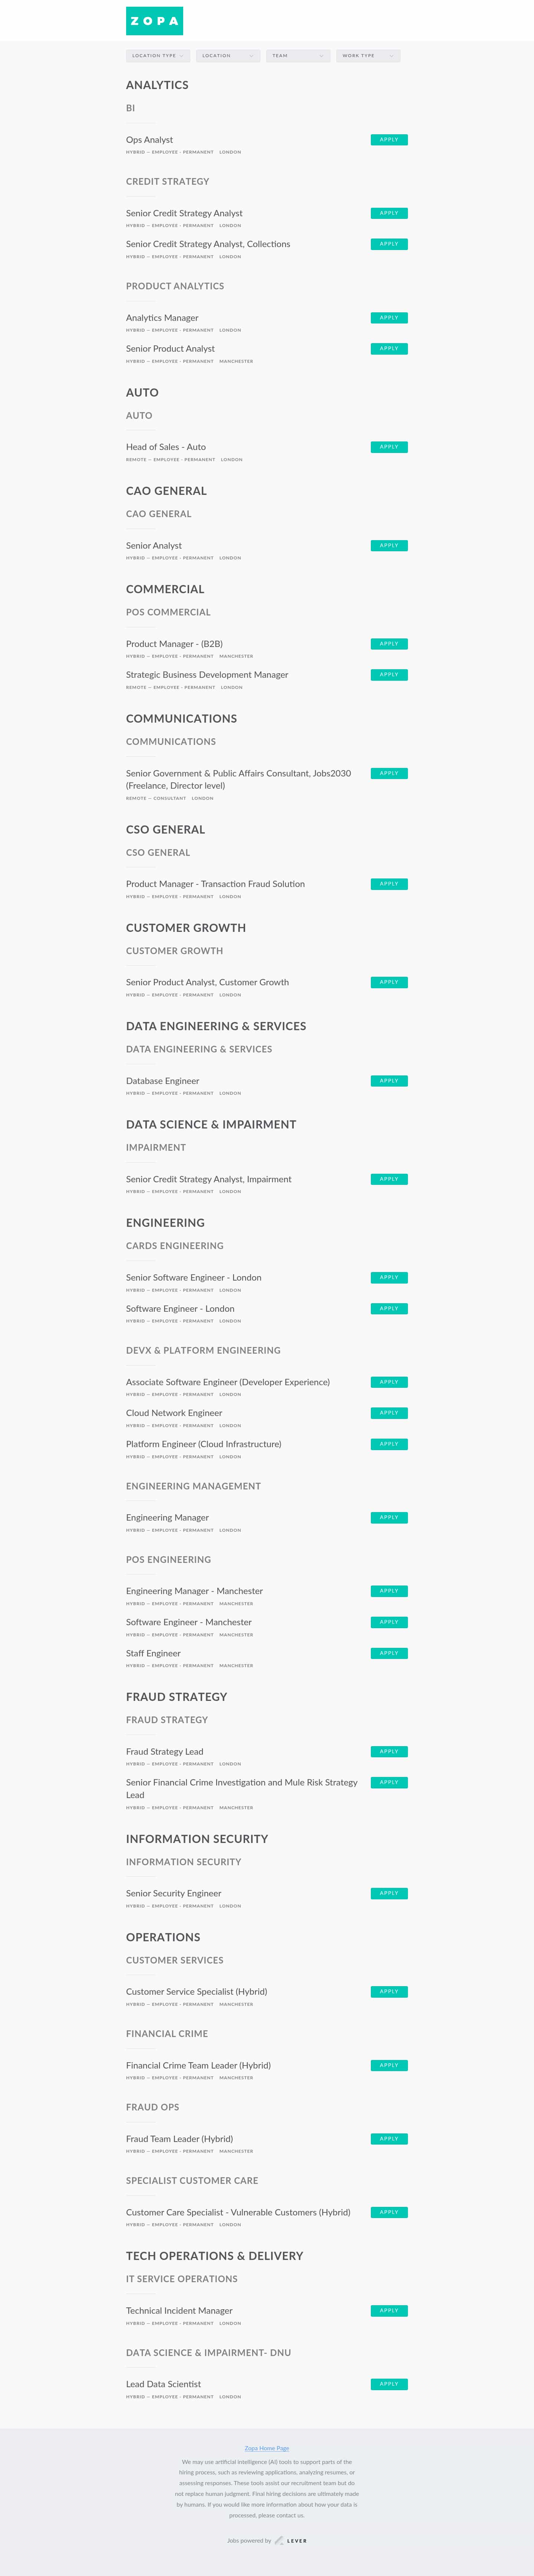Apply for the Ops Analyst position
534x2576 pixels.
coord(389,140)
